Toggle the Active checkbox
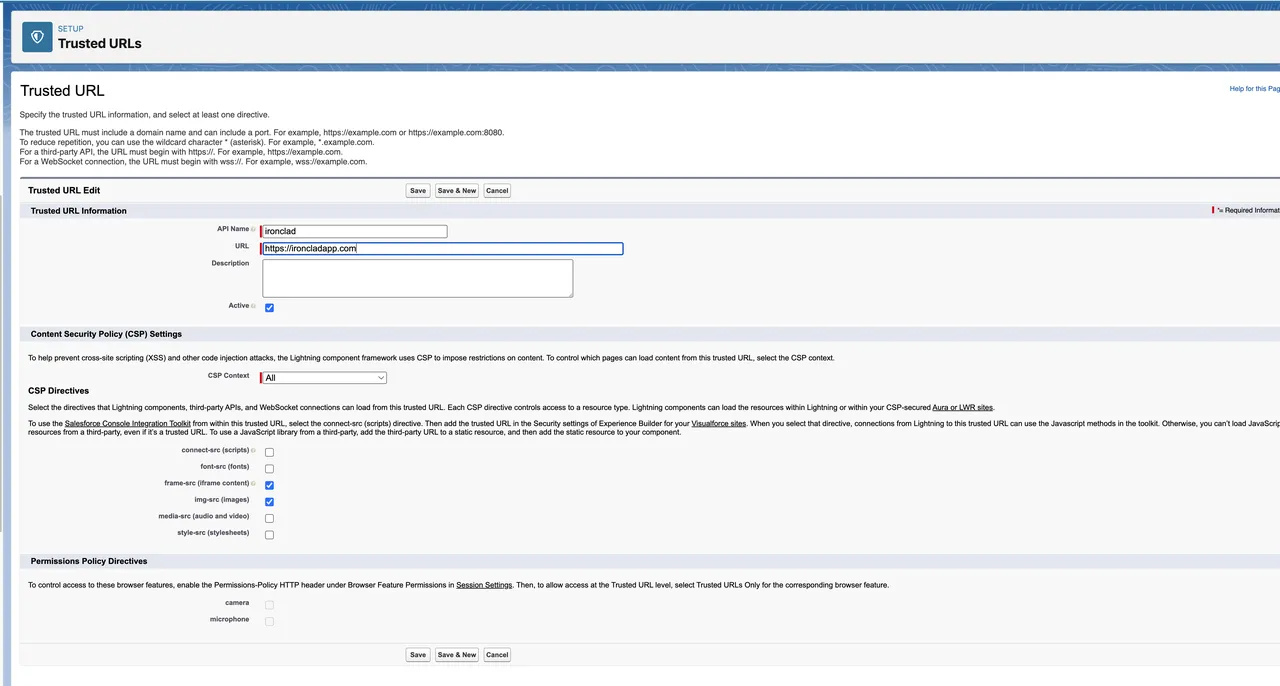This screenshot has width=1280, height=686. [x=269, y=307]
